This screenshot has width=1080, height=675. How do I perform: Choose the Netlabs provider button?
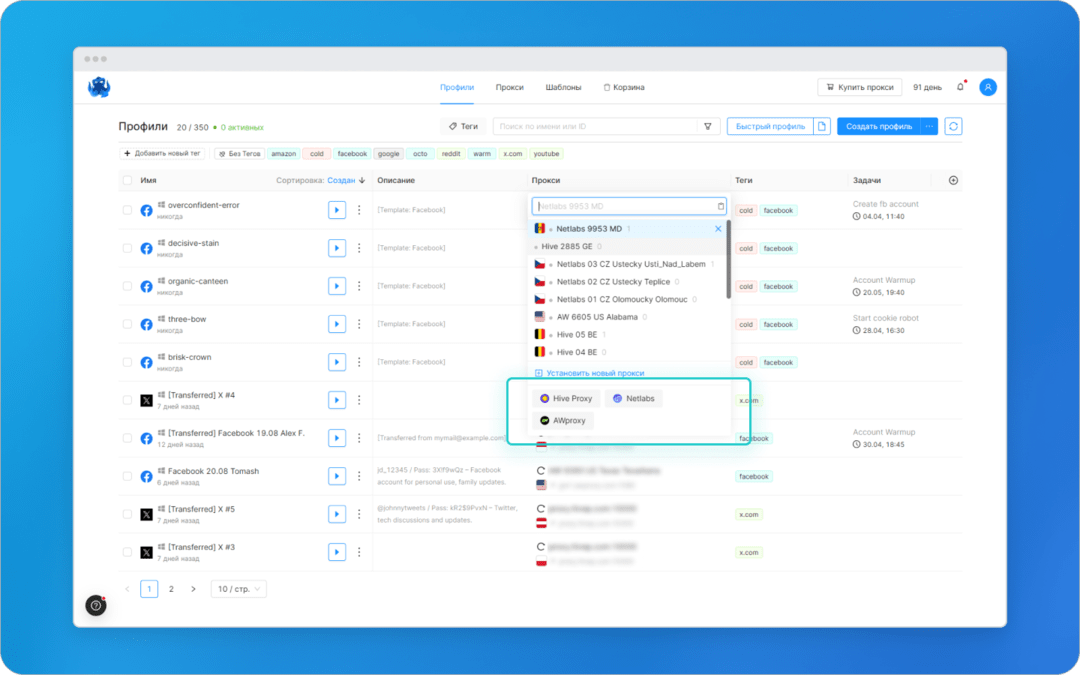pos(634,399)
